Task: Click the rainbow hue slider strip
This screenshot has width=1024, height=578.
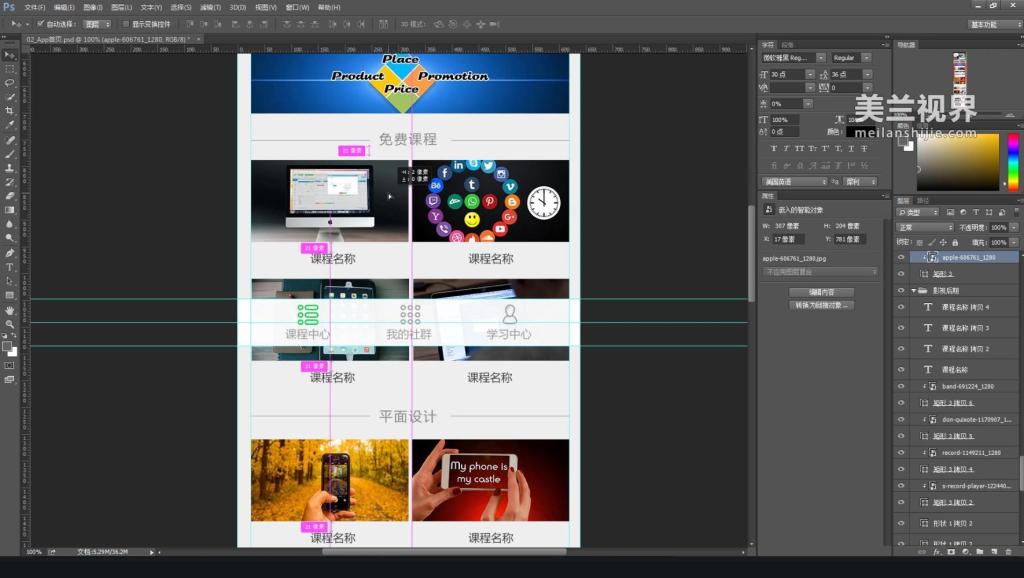Action: (1013, 162)
